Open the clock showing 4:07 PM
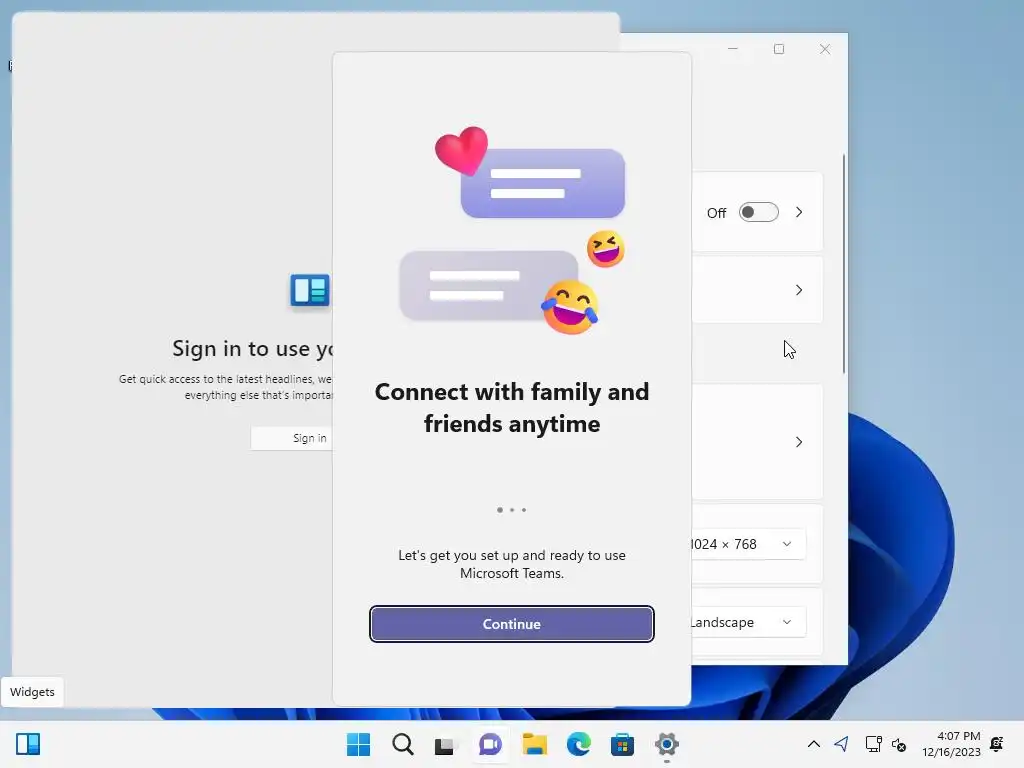The height and width of the screenshot is (768, 1024). click(952, 744)
